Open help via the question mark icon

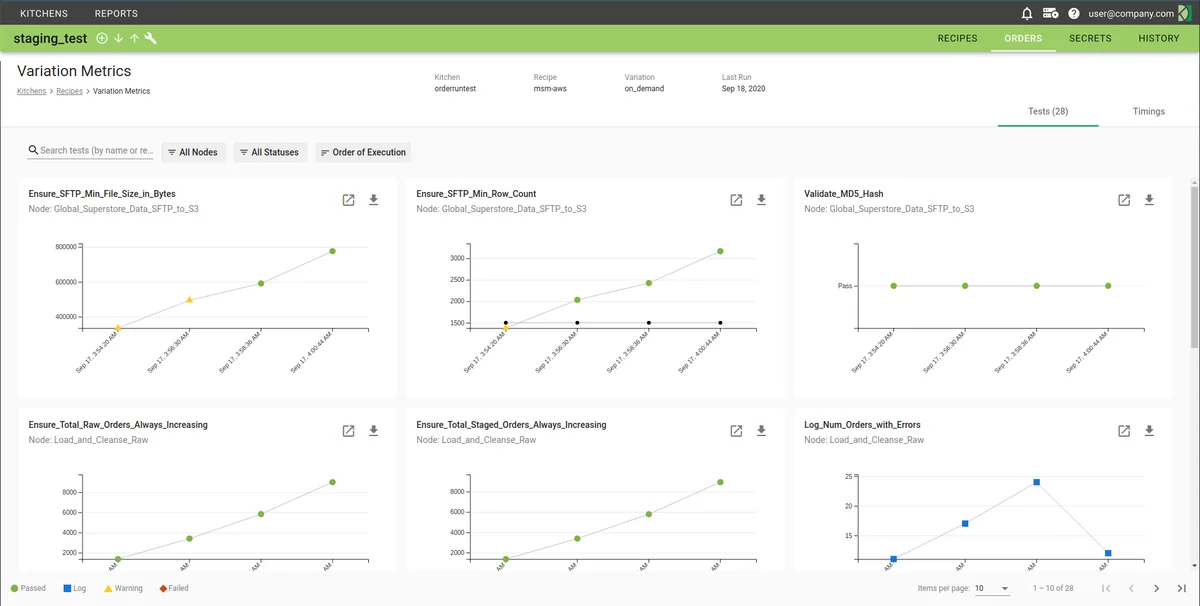tap(1074, 13)
